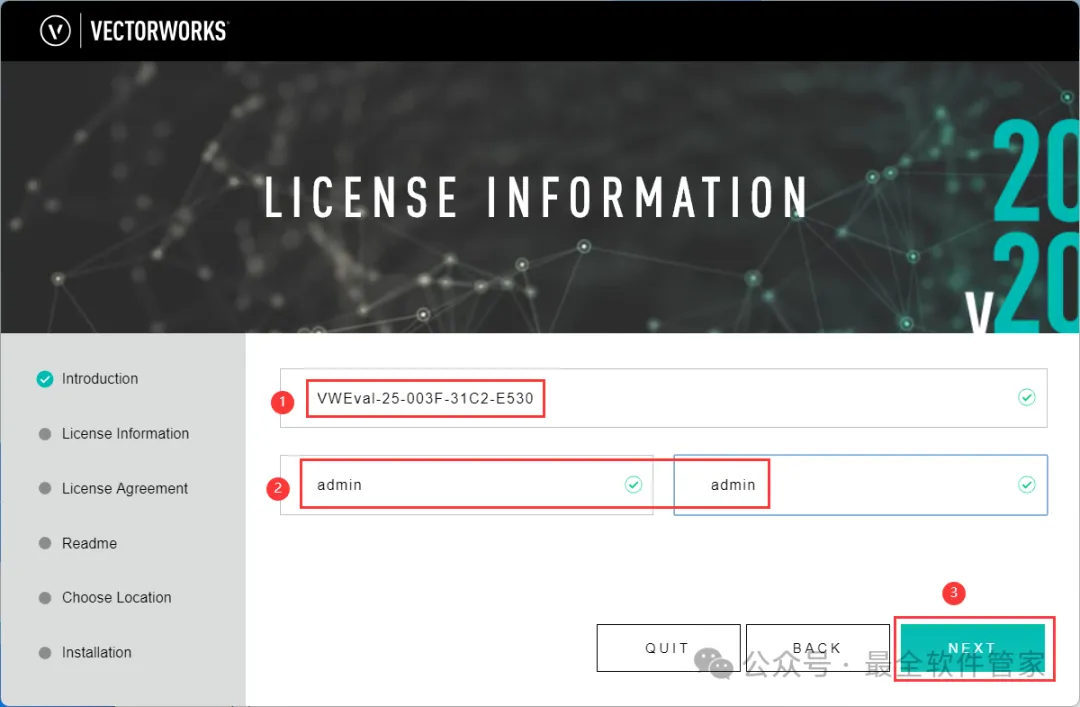This screenshot has width=1080, height=707.
Task: Click the LICENSE INFORMATION heading text
Action: coord(536,197)
